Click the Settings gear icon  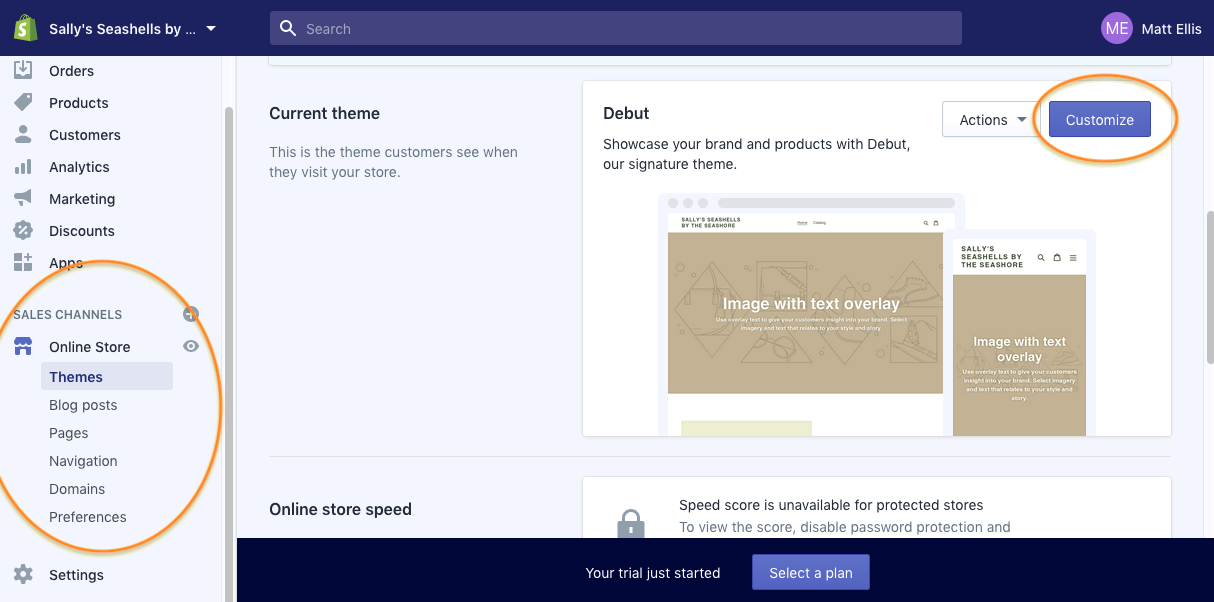(x=23, y=575)
